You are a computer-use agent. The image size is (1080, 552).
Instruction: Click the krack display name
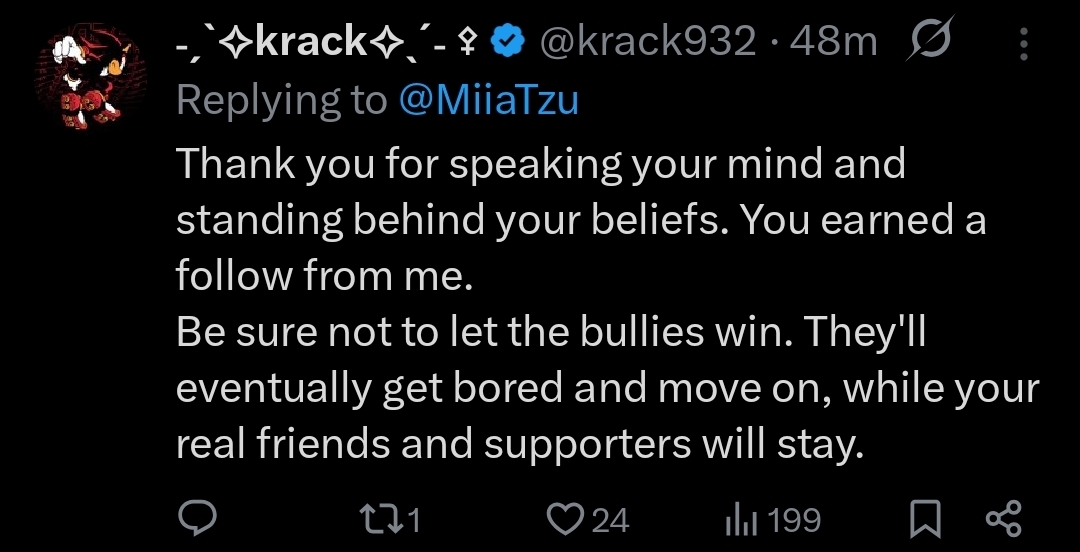coord(311,42)
